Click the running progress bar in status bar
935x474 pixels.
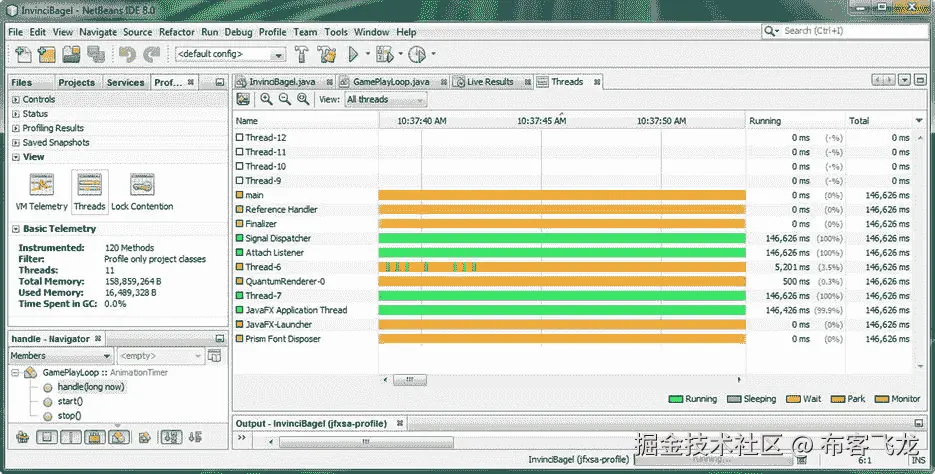(x=714, y=460)
